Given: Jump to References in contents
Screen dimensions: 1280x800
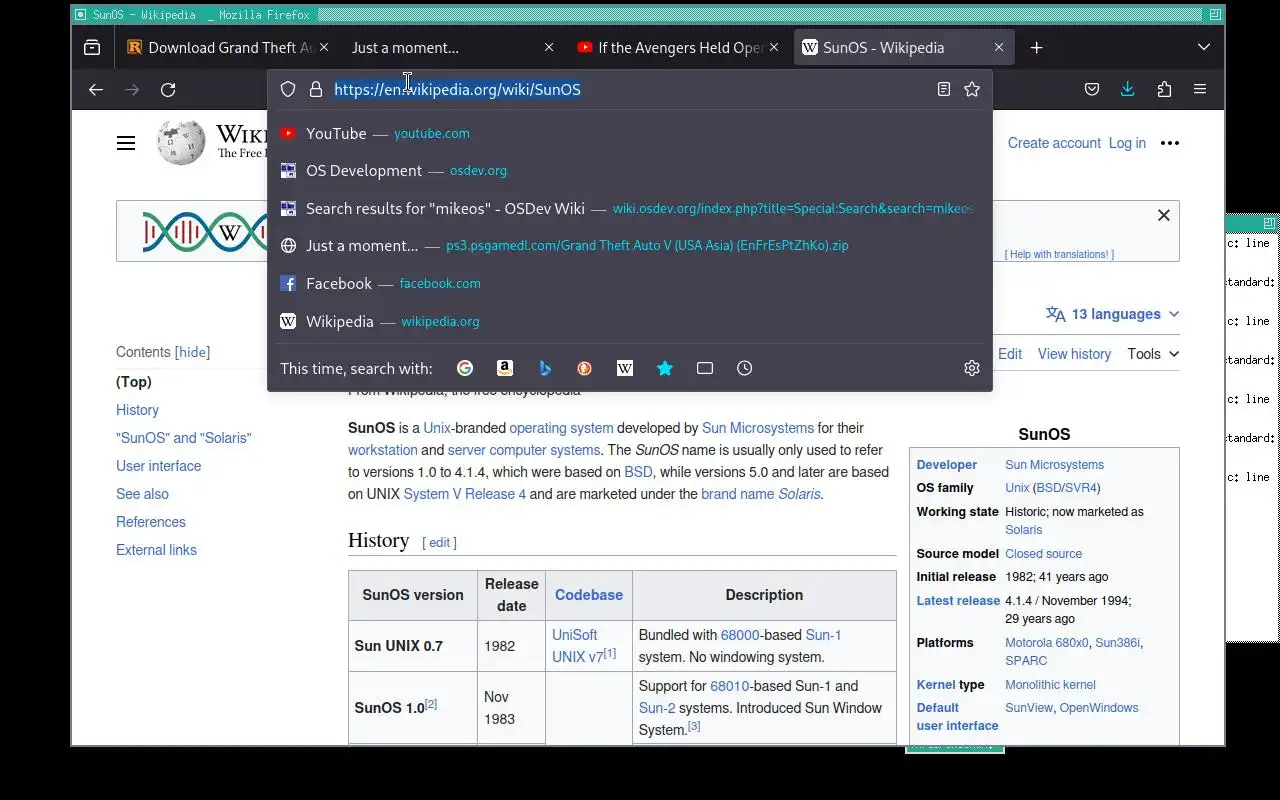Looking at the screenshot, I should tap(151, 522).
